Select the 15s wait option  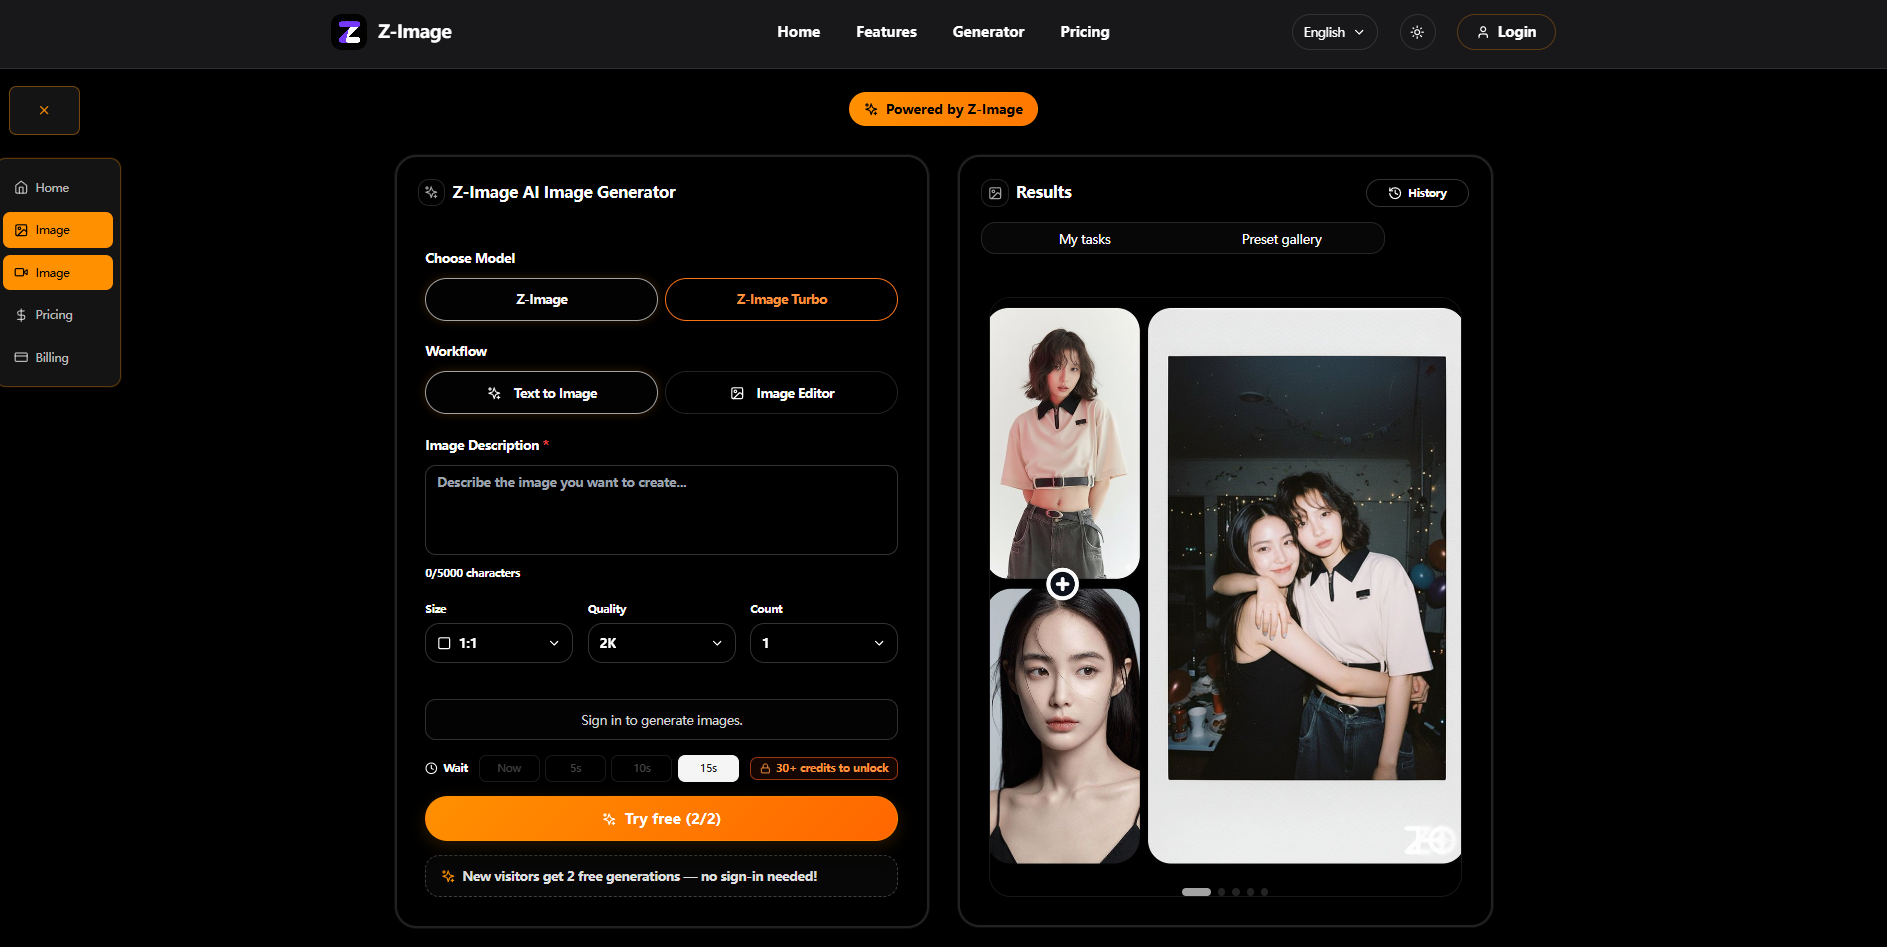708,768
